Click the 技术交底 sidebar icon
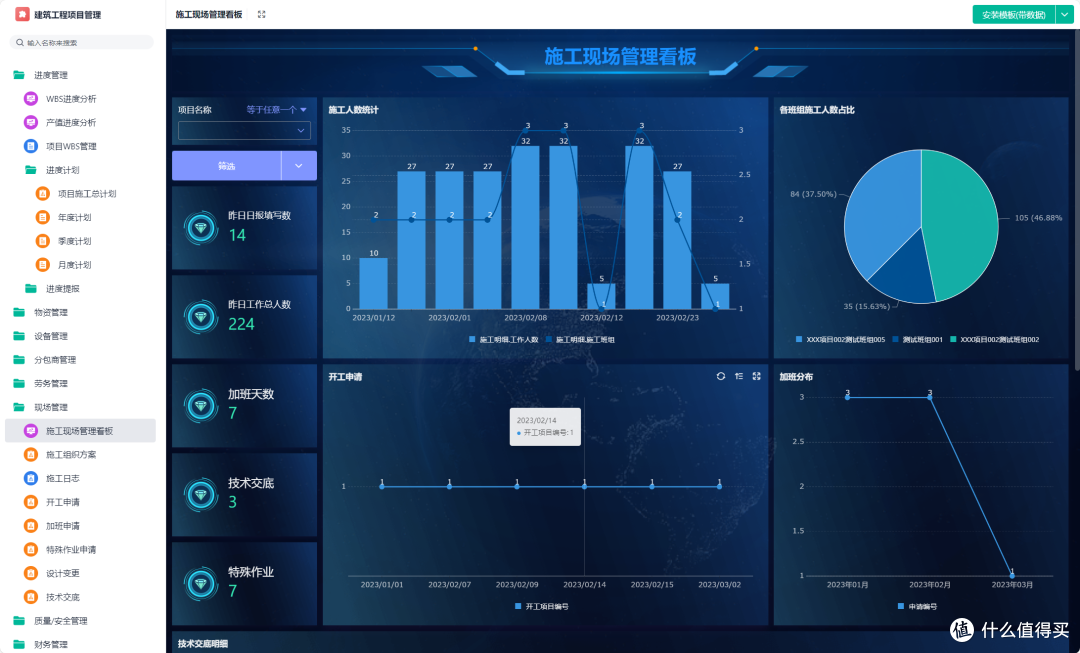The height and width of the screenshot is (653, 1080). point(31,597)
